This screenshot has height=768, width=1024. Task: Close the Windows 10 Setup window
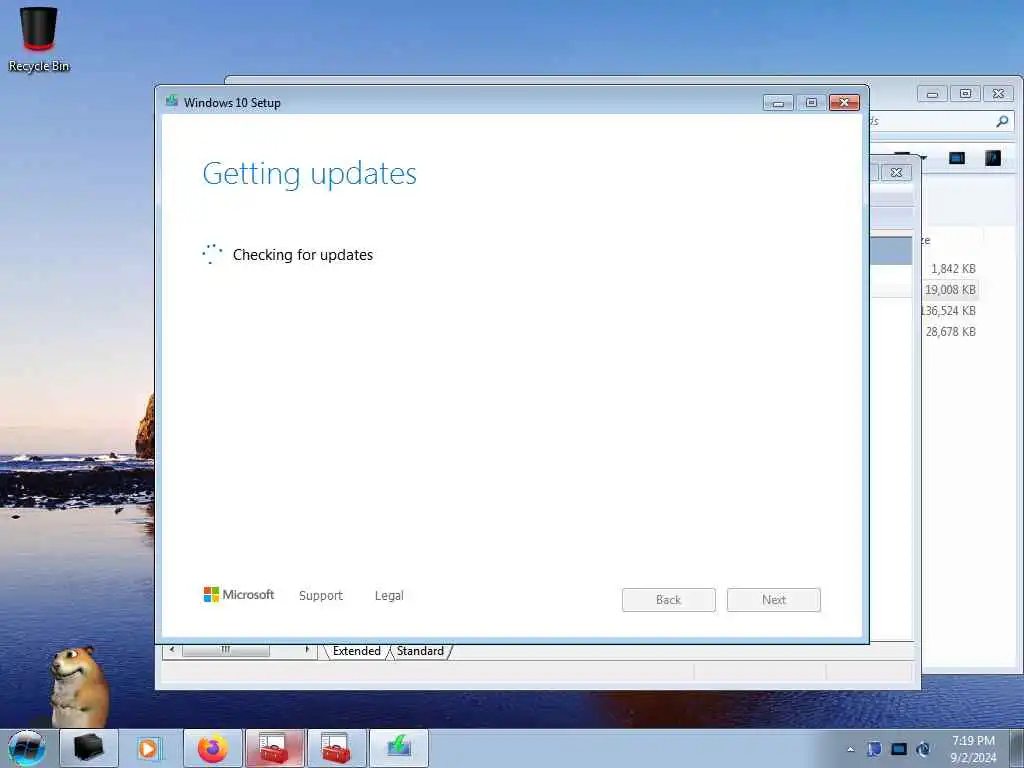844,103
